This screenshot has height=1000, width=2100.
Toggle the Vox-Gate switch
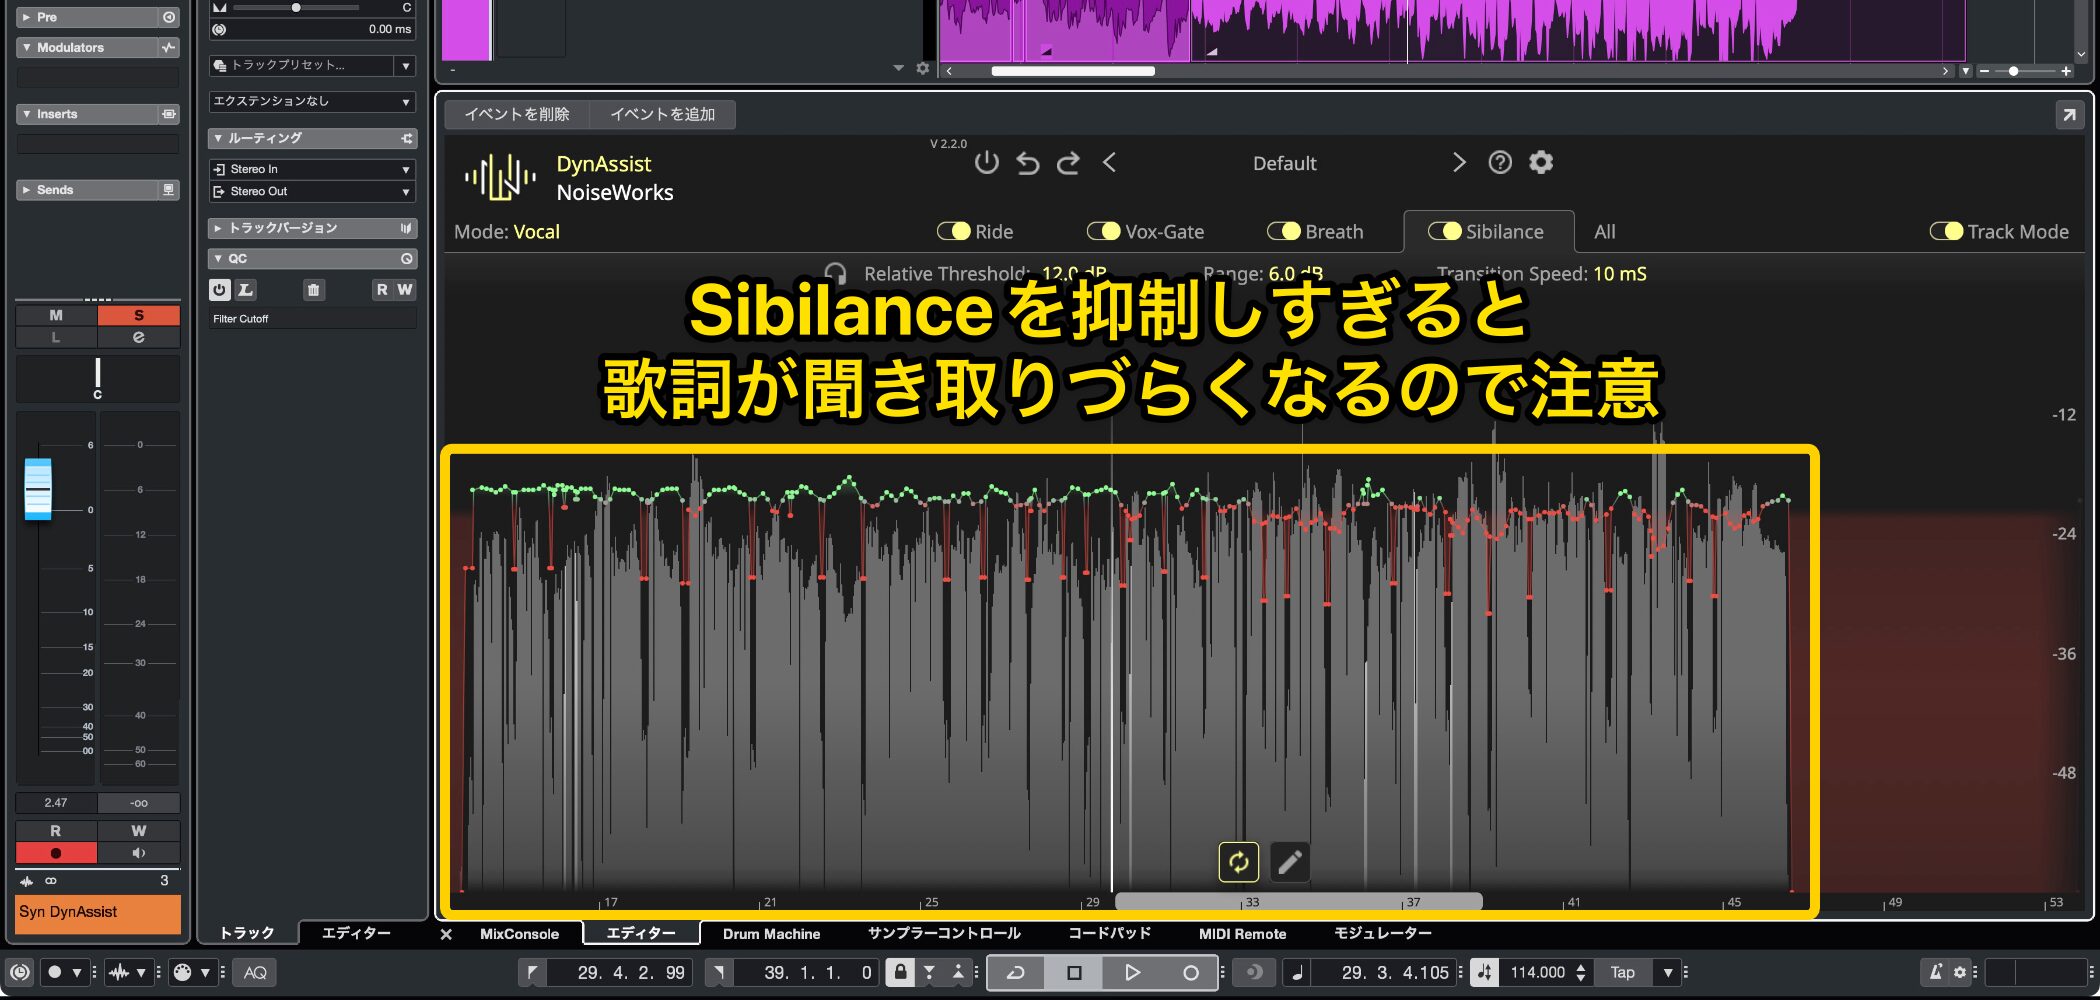coord(1104,232)
